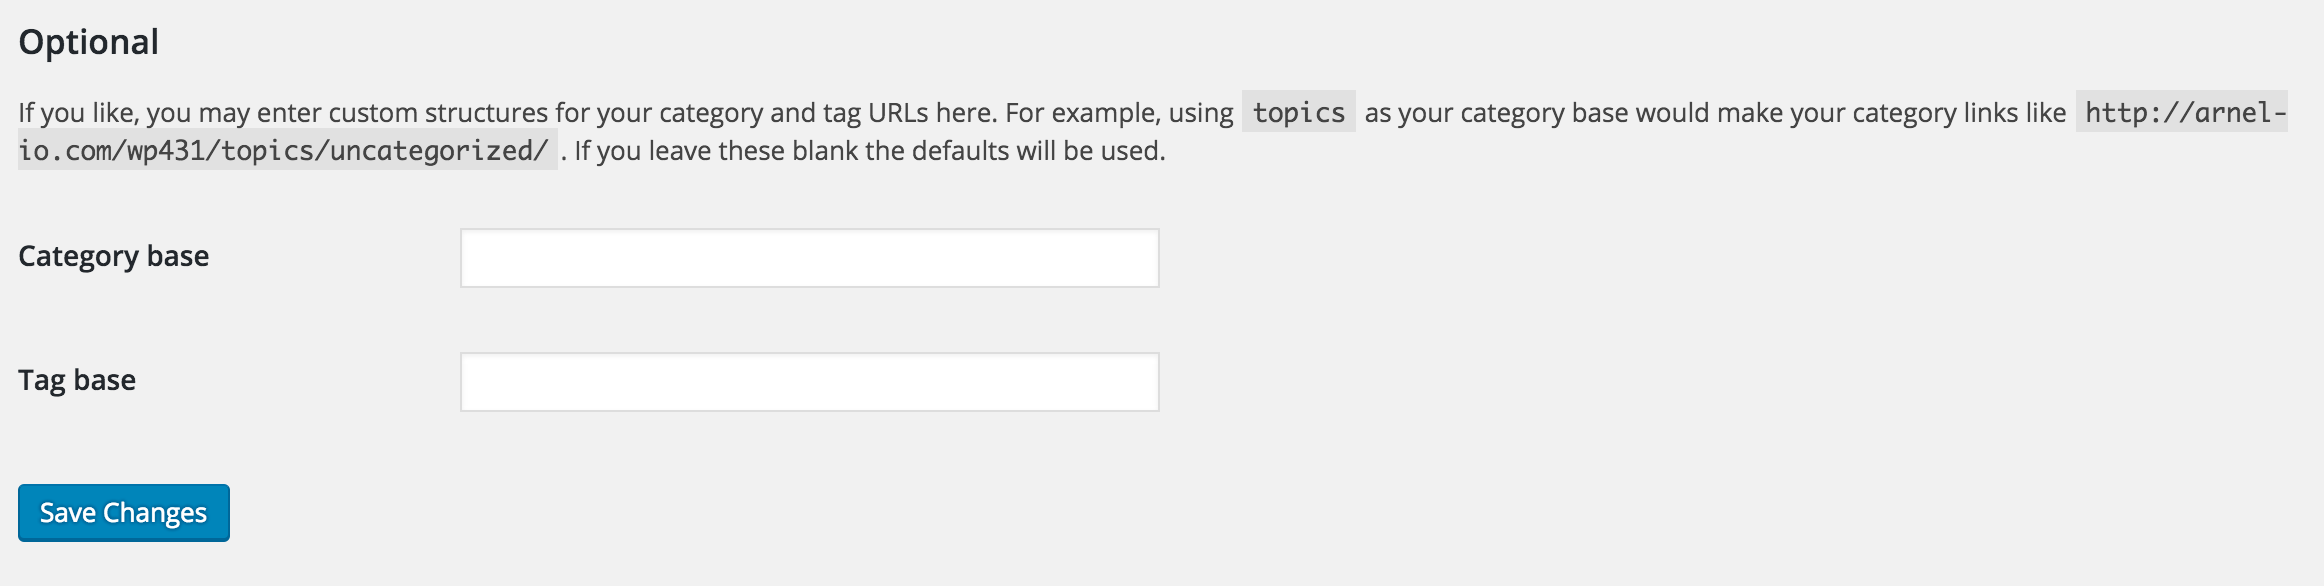
Task: Click 'For example, using' in the description
Action: 1119,113
